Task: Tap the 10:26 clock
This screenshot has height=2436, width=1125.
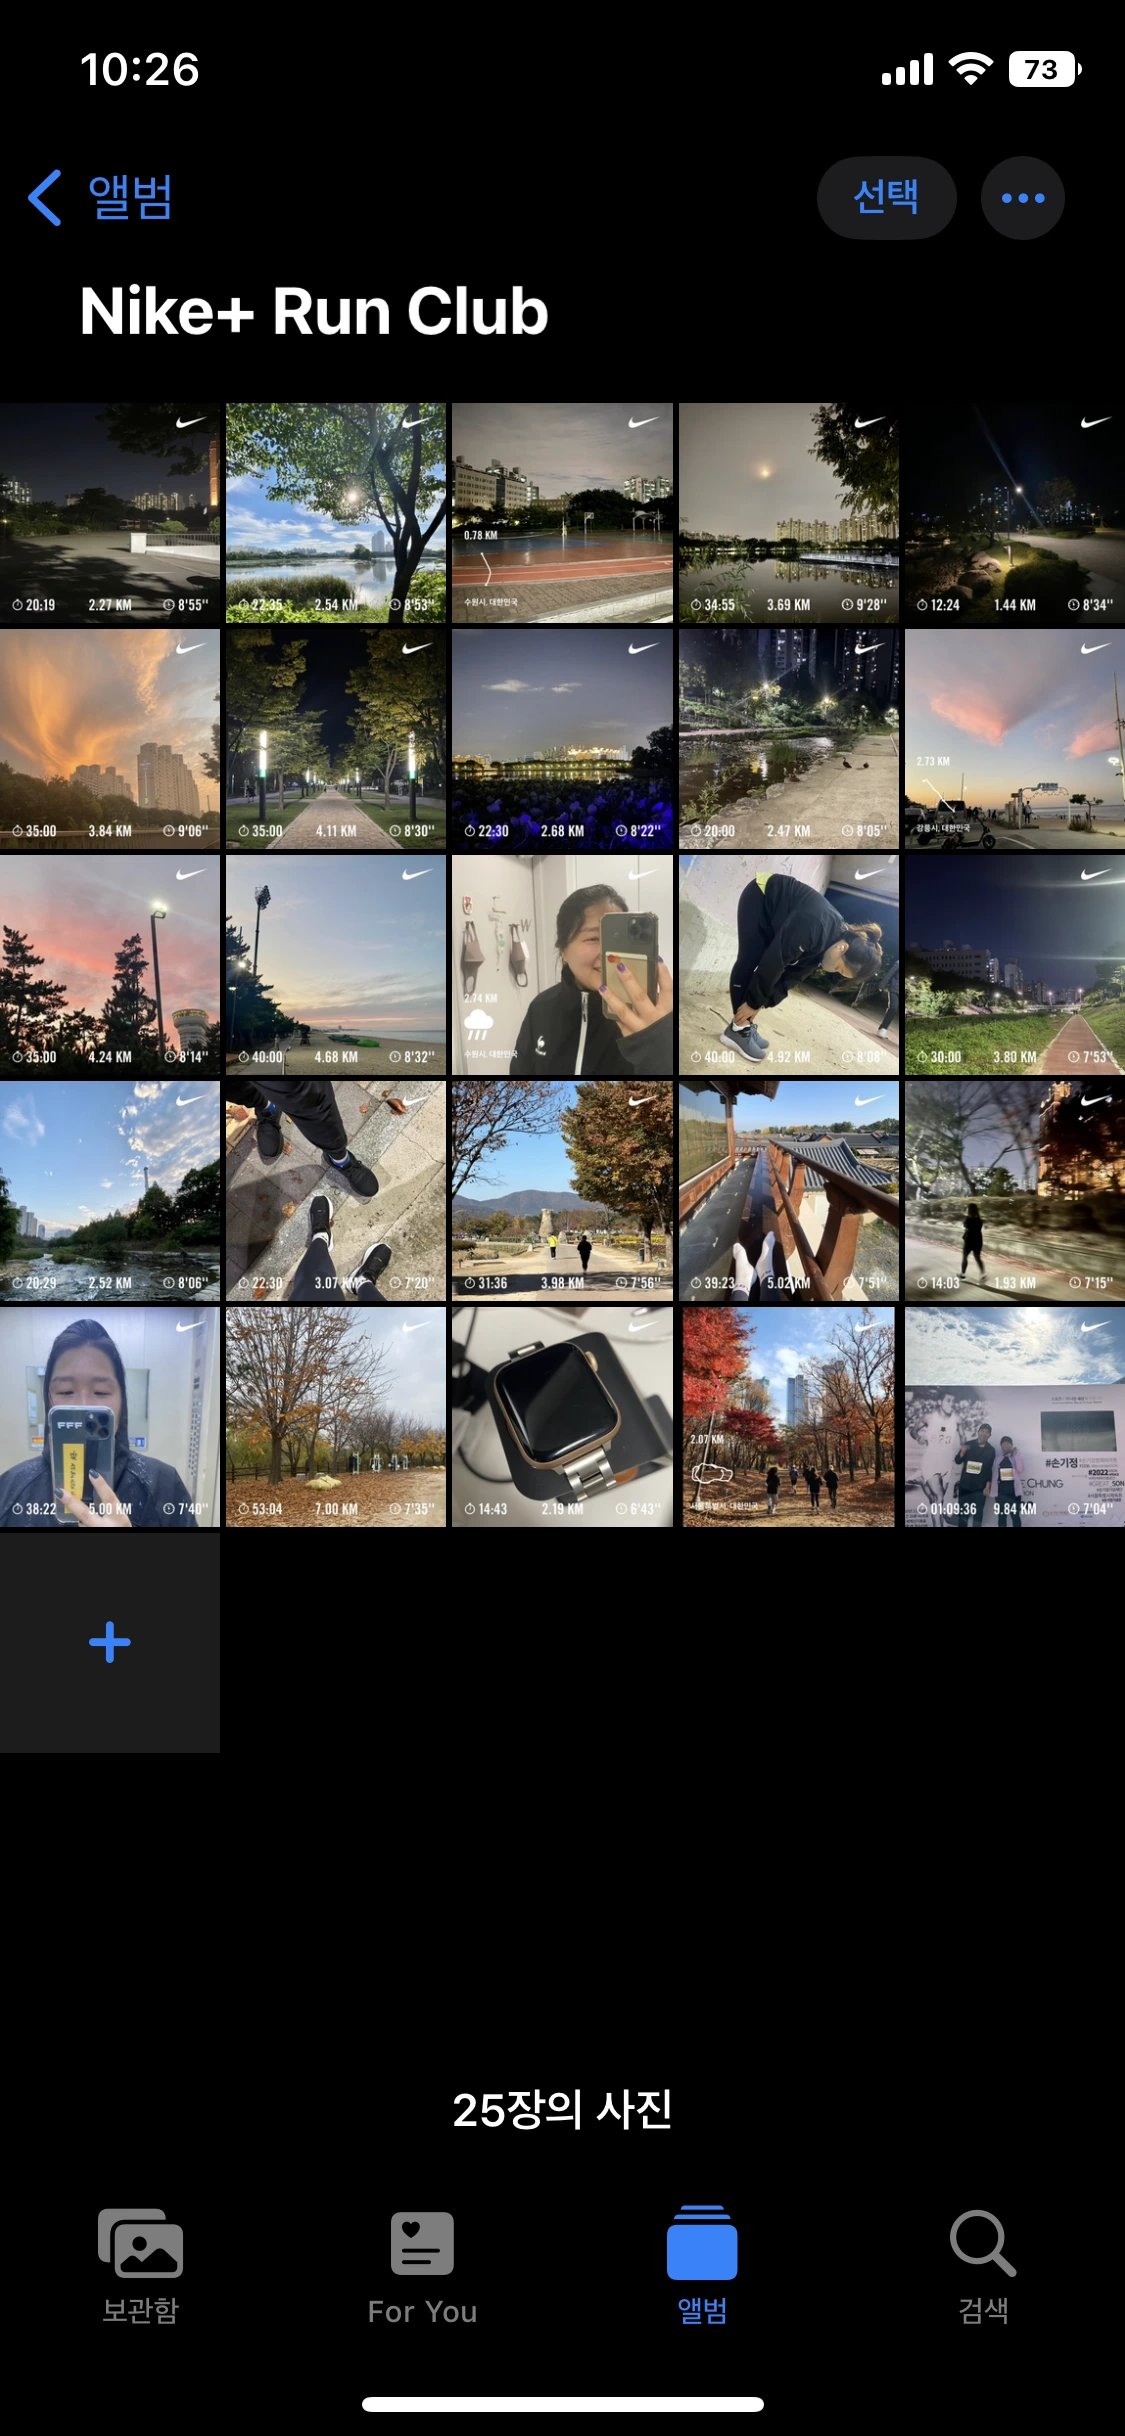Action: click(x=140, y=70)
